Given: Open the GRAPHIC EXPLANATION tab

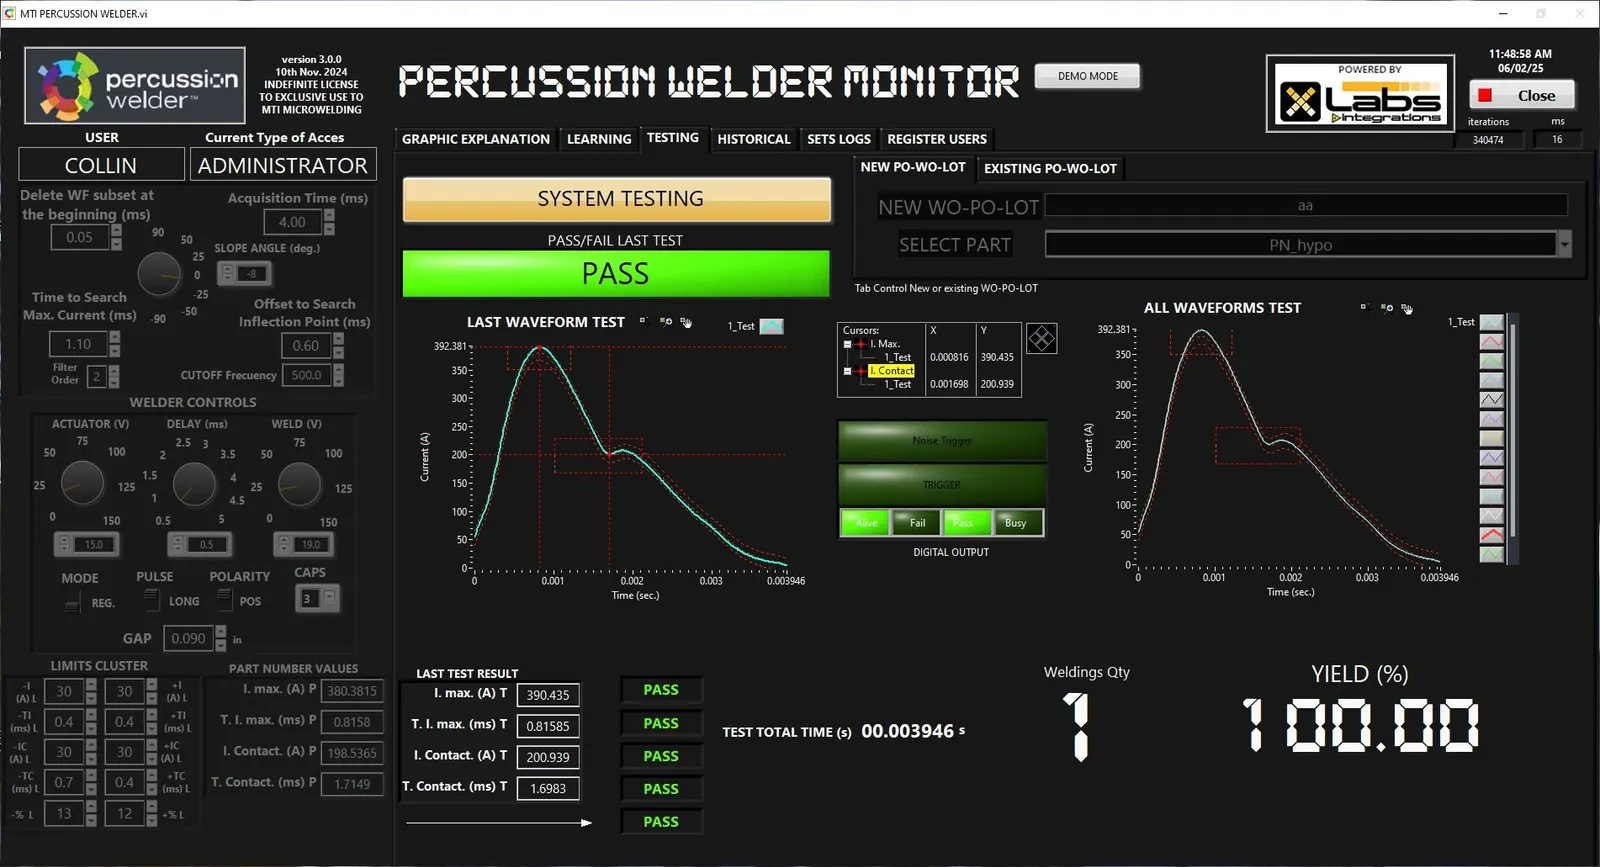Looking at the screenshot, I should point(476,139).
